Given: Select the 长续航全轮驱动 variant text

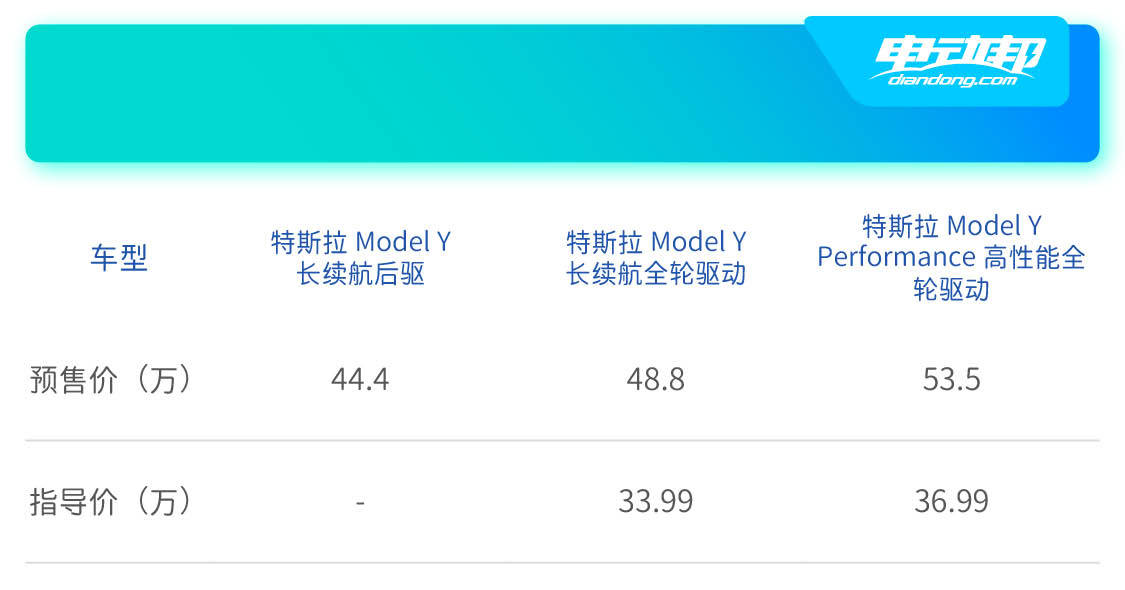Looking at the screenshot, I should [x=656, y=274].
